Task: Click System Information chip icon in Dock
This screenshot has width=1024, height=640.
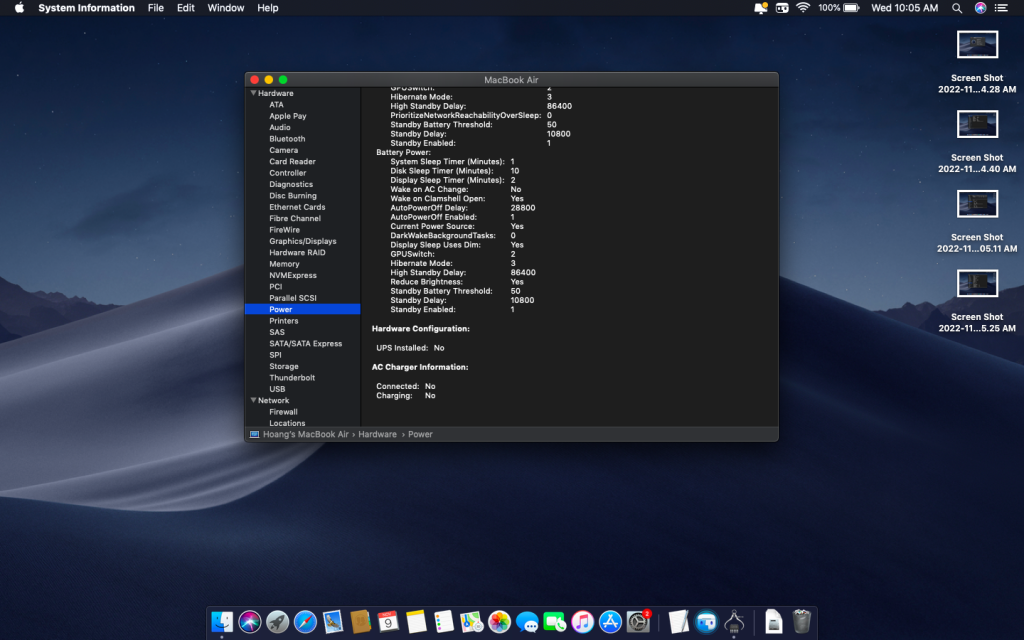Action: click(734, 621)
